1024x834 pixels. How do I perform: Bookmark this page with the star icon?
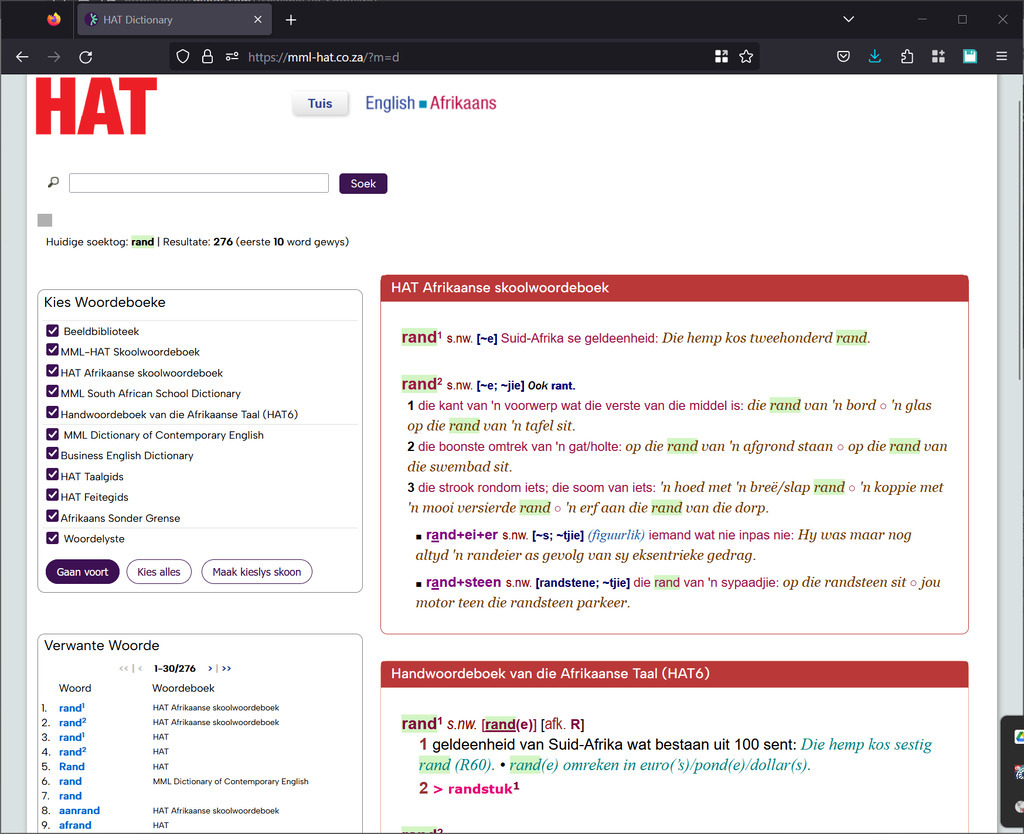point(746,57)
